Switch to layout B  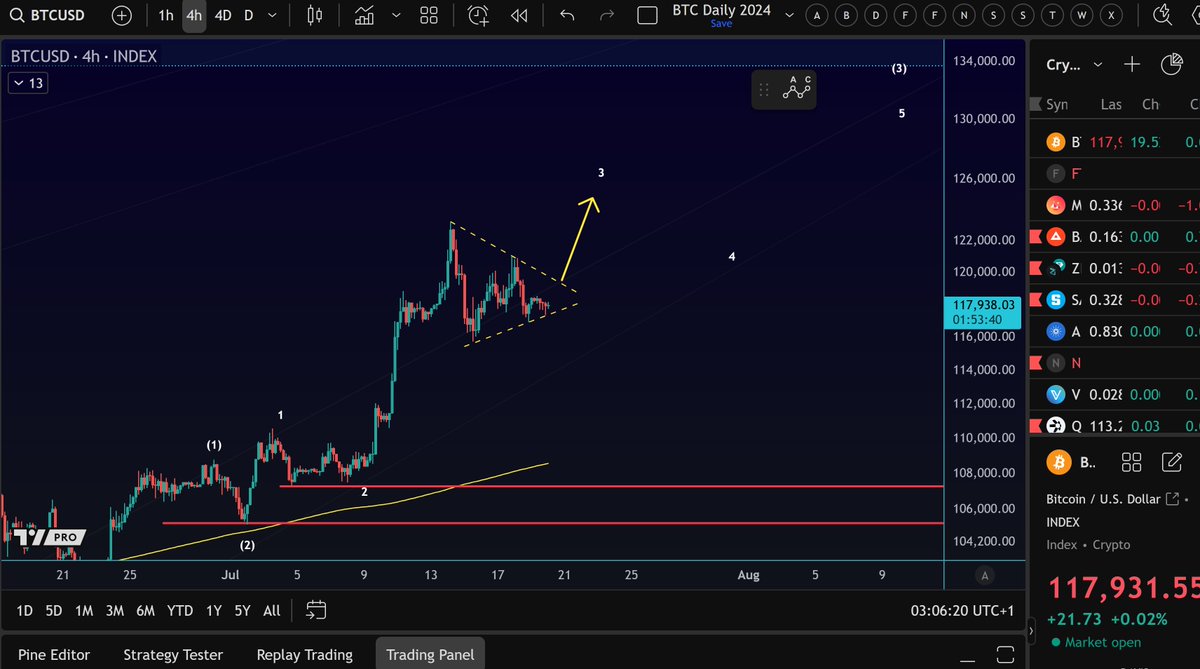pyautogui.click(x=848, y=16)
